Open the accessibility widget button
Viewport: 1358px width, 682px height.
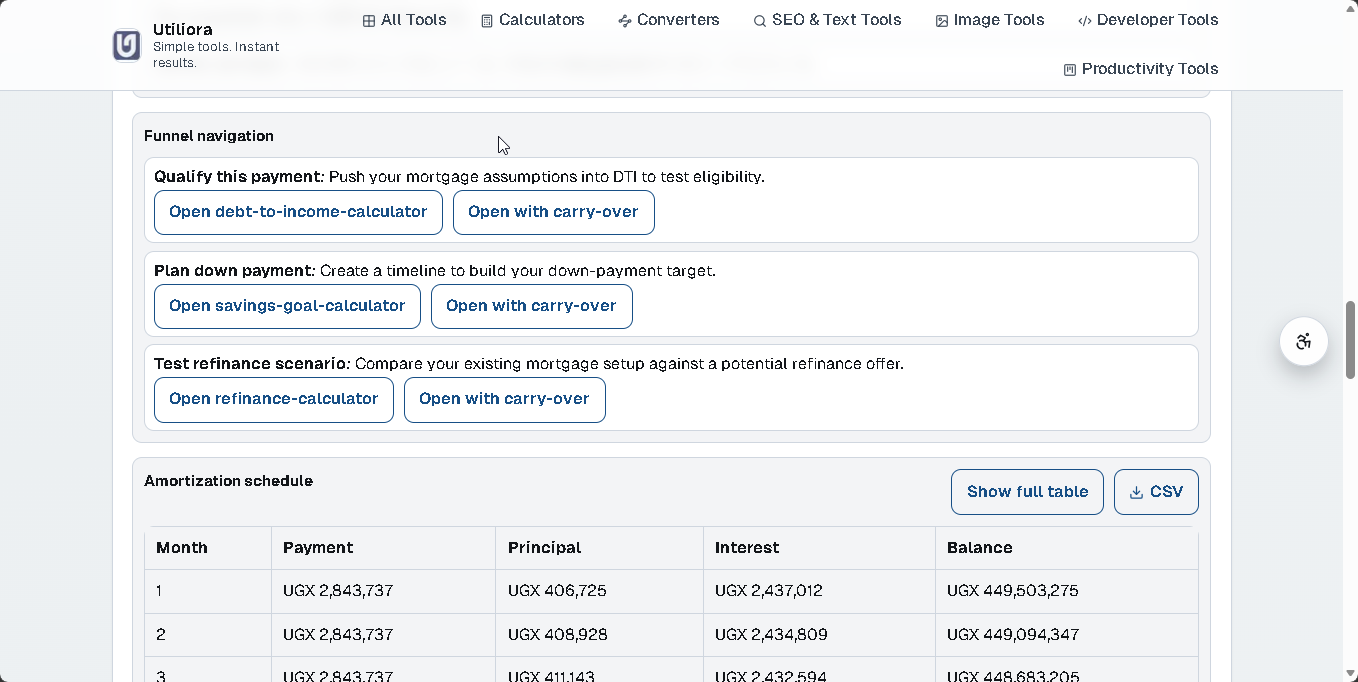[1303, 342]
